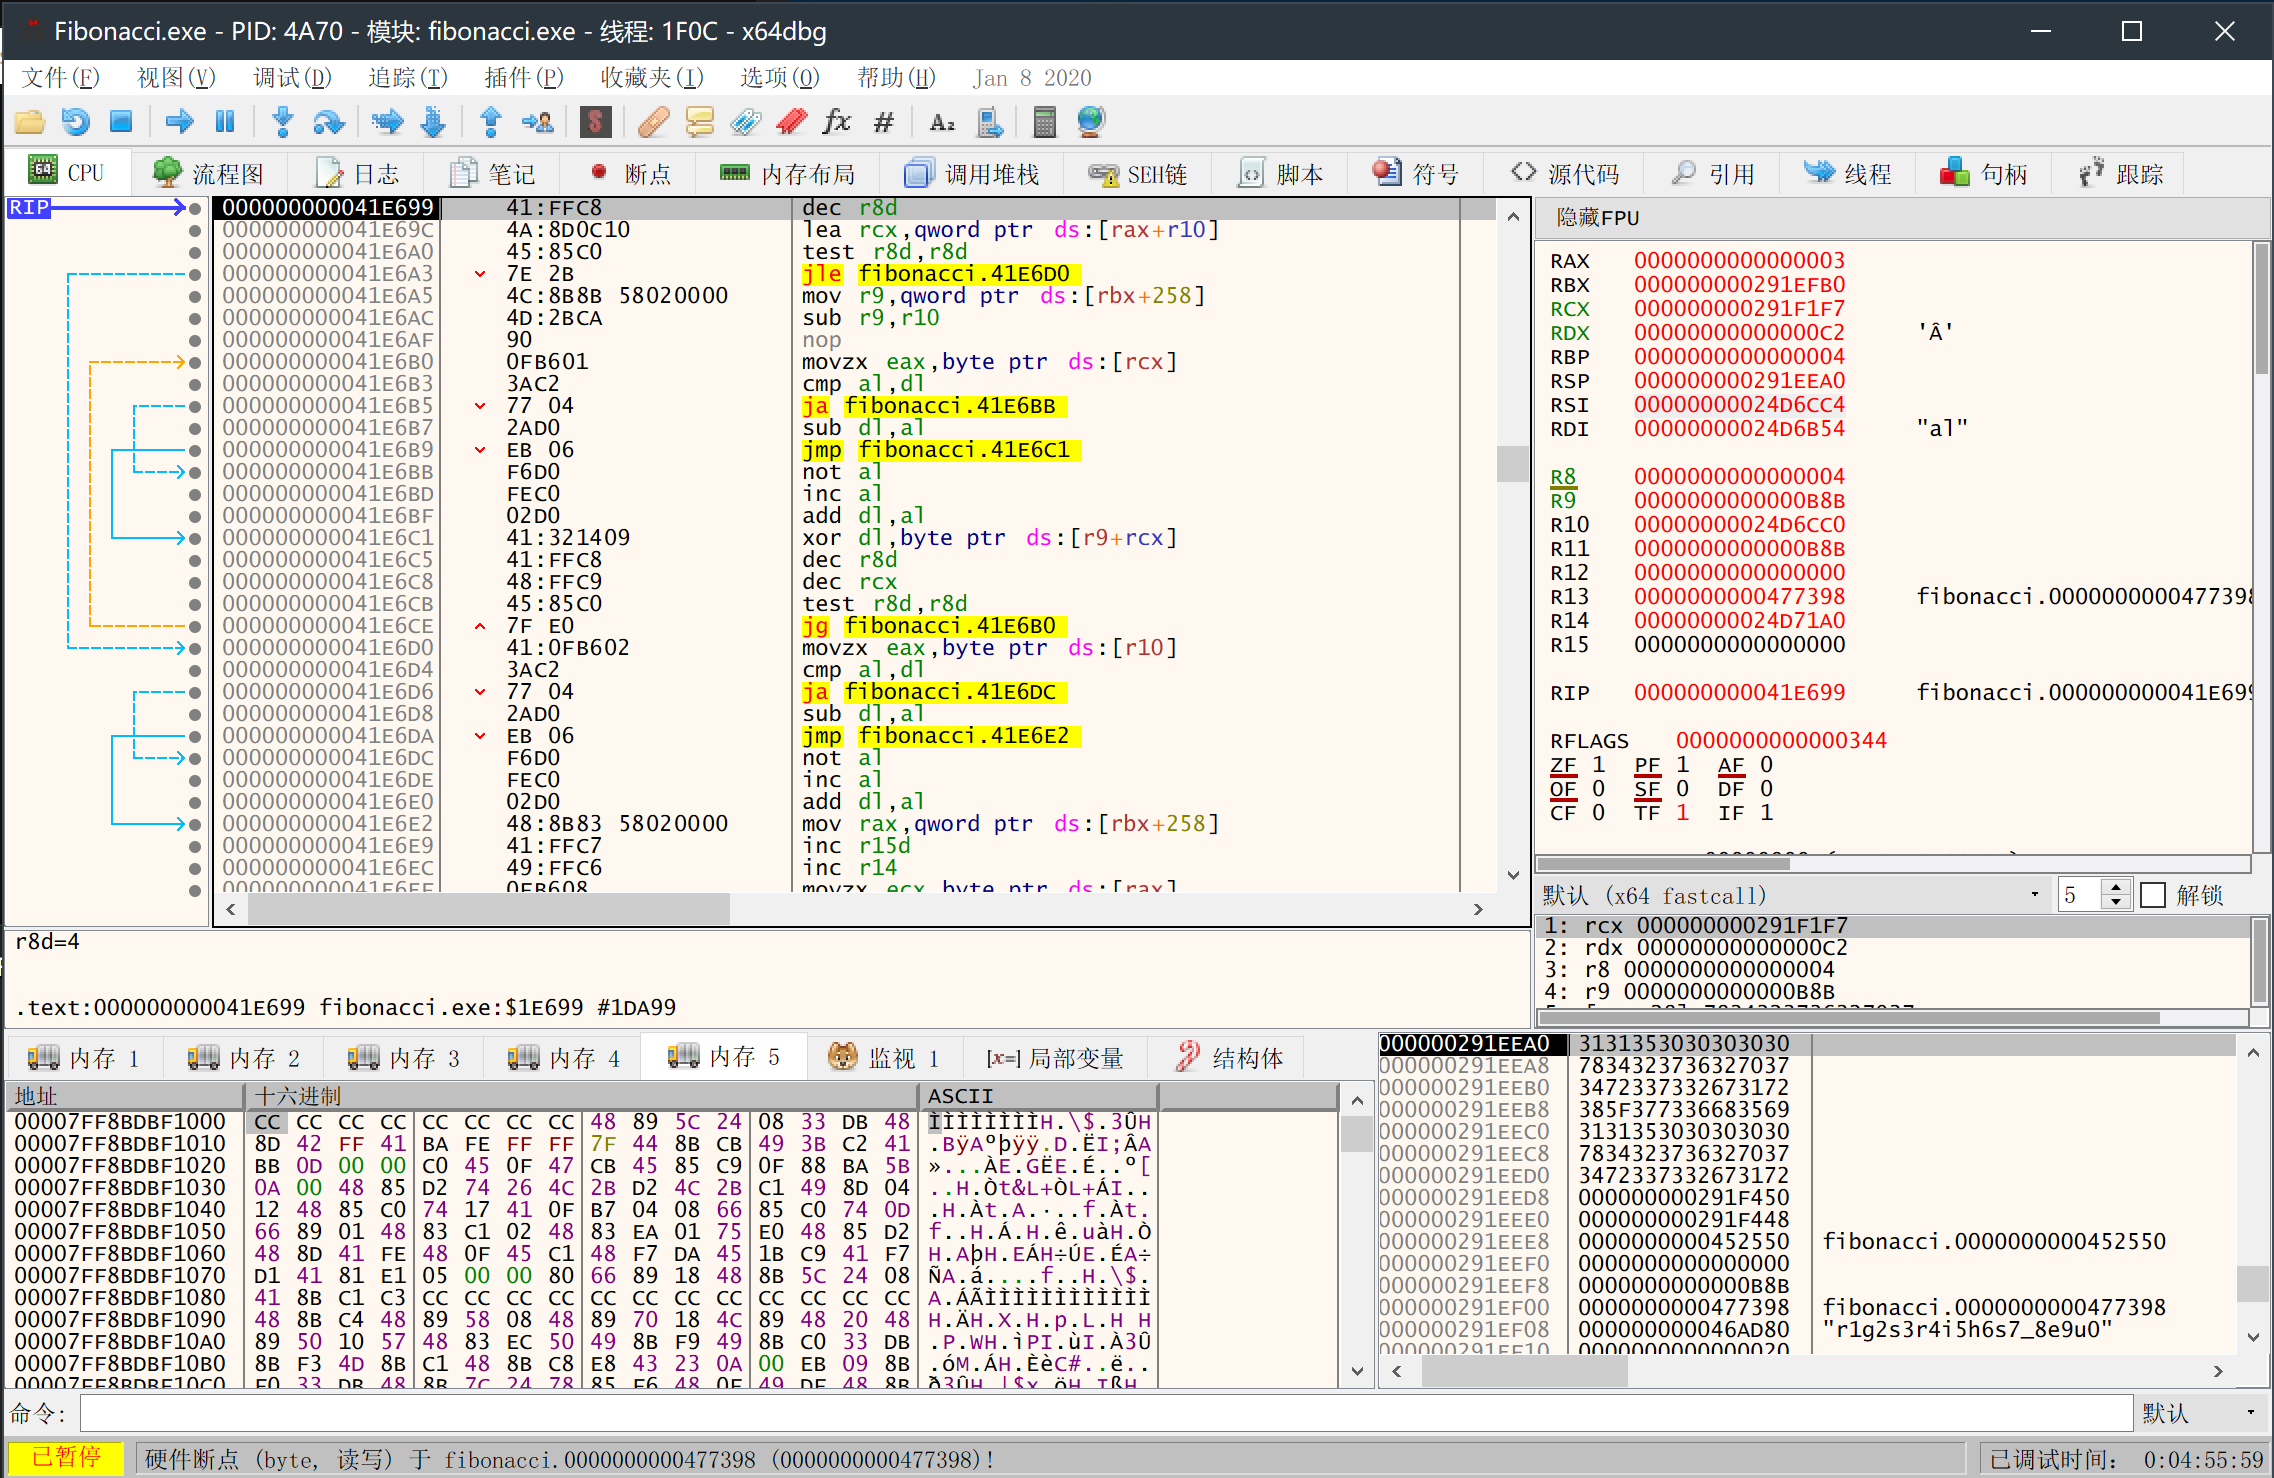Select the RAX register value

(1739, 261)
